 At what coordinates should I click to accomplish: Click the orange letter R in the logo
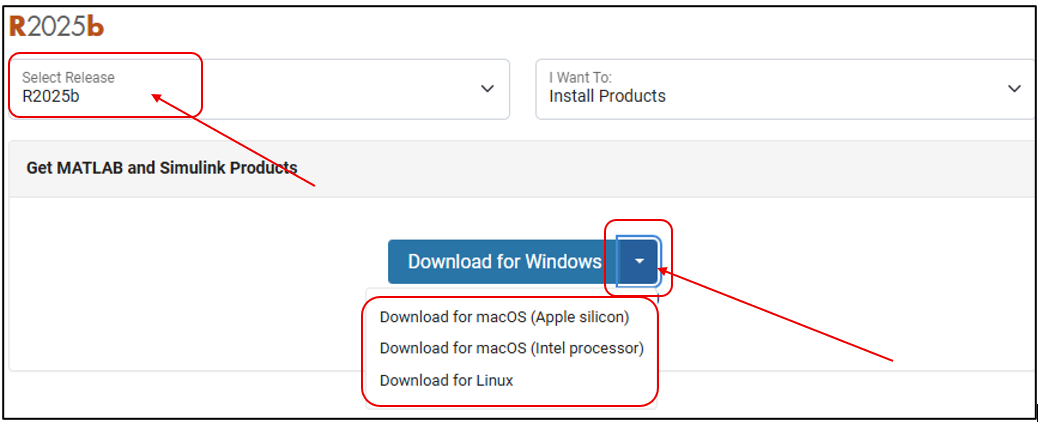click(x=17, y=27)
